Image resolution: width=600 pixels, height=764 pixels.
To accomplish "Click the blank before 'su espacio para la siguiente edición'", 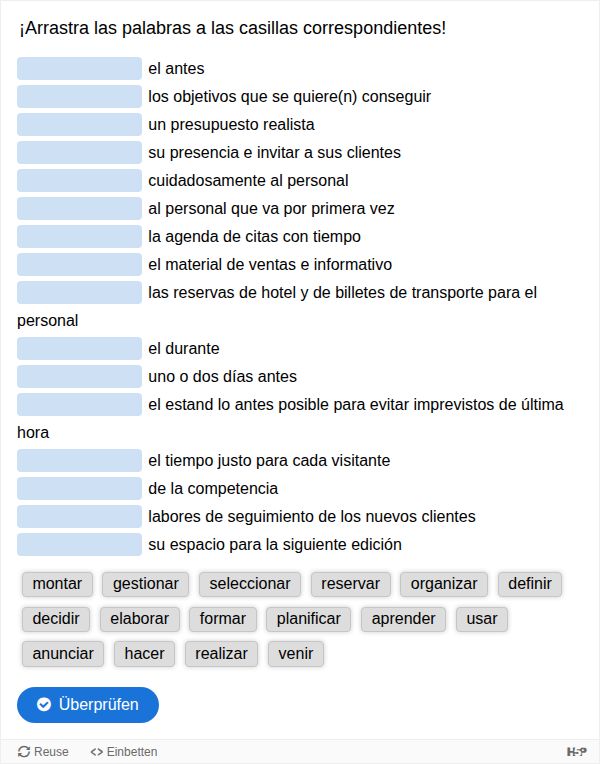I will coord(80,545).
